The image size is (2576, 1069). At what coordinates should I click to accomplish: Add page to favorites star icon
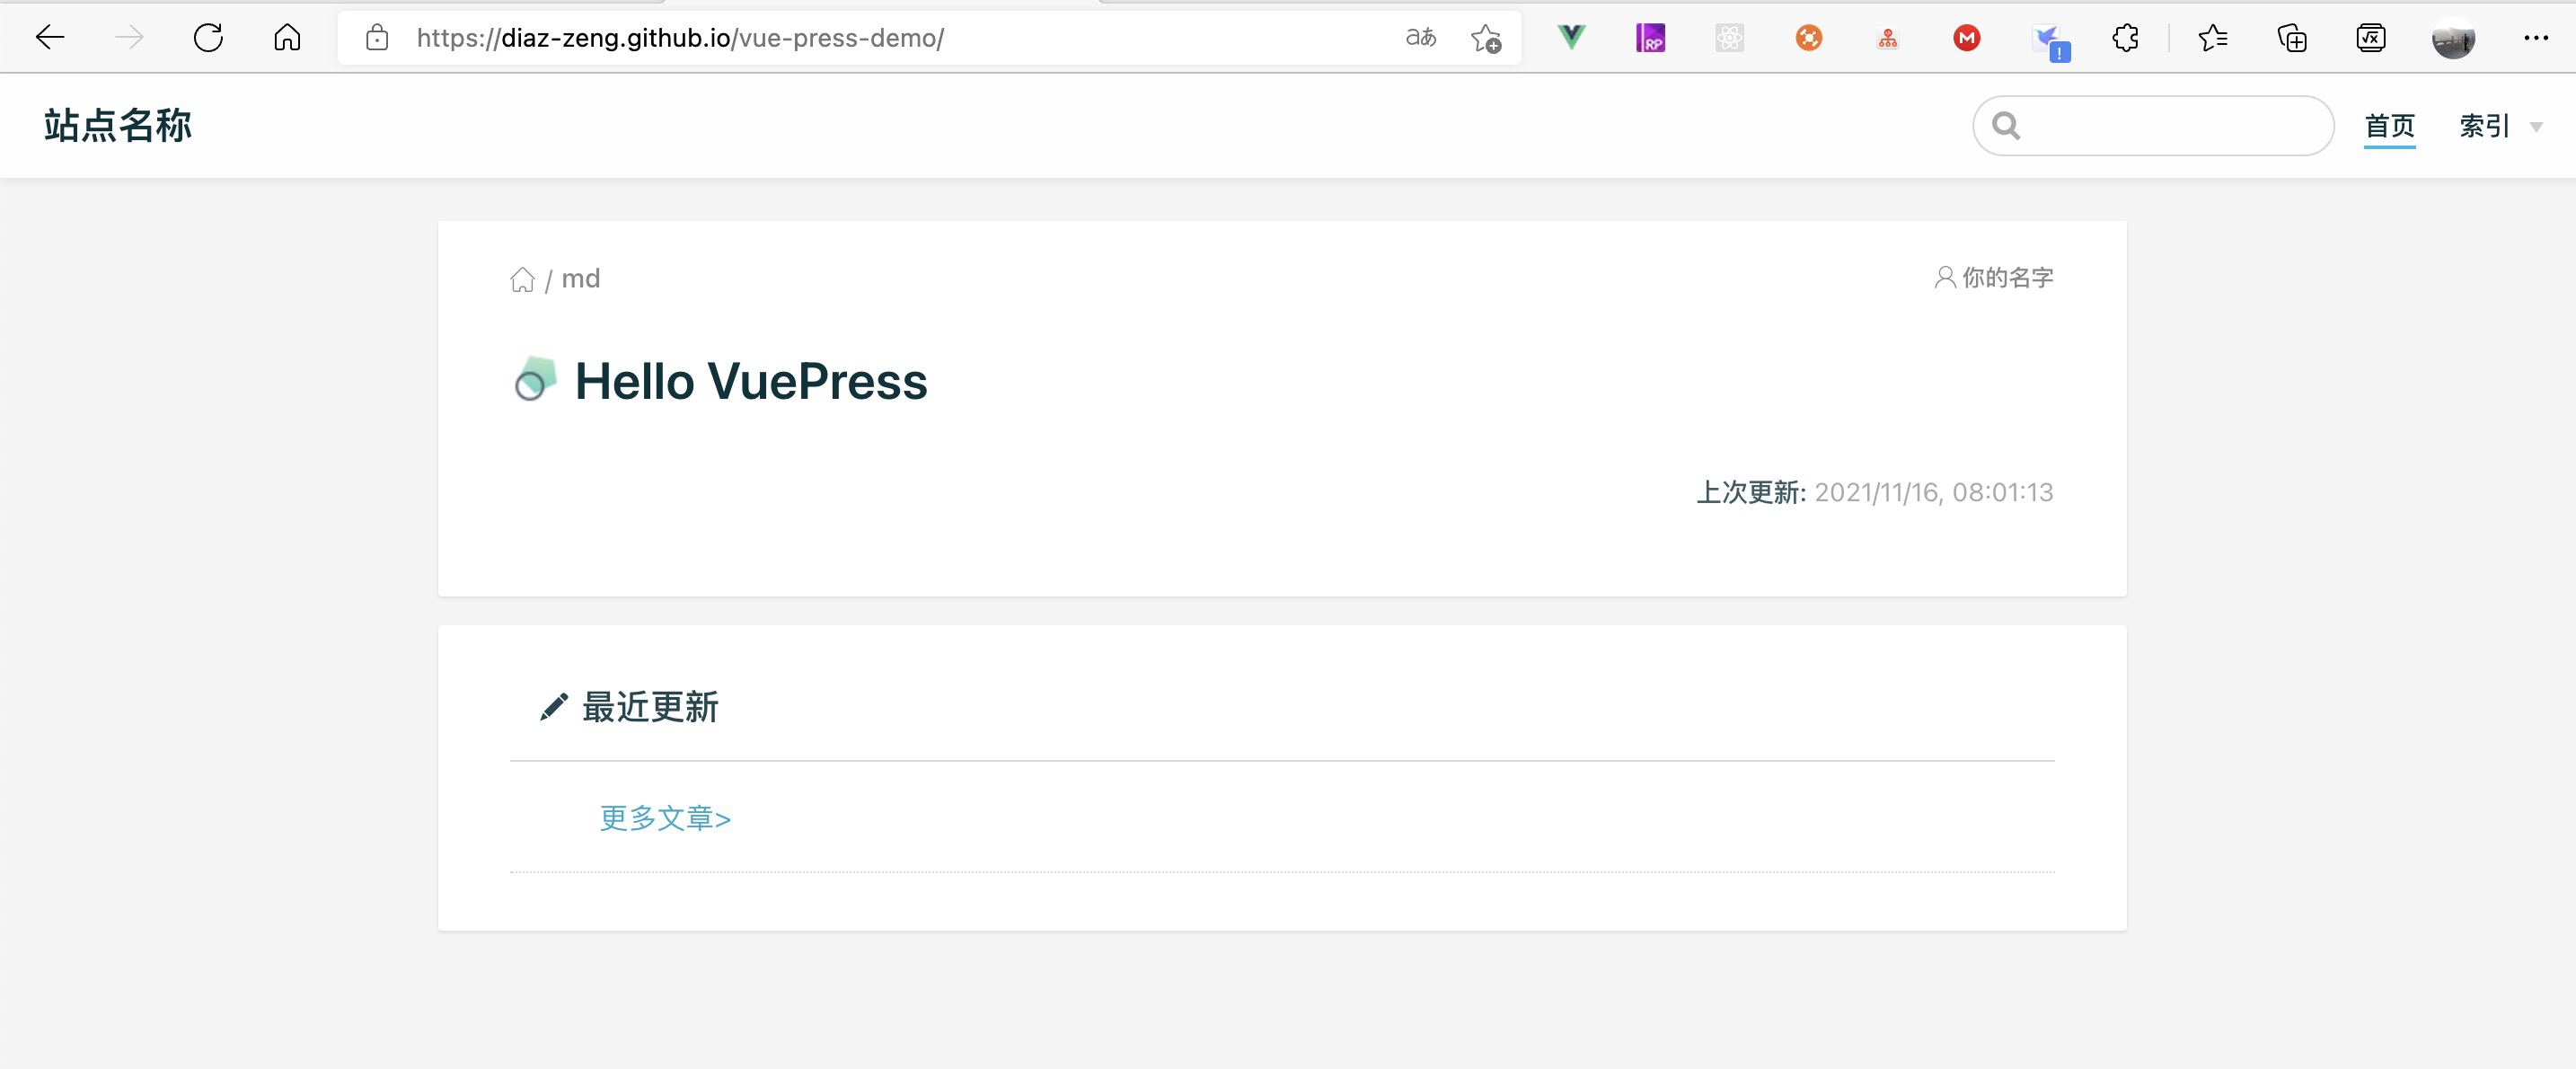tap(1486, 38)
